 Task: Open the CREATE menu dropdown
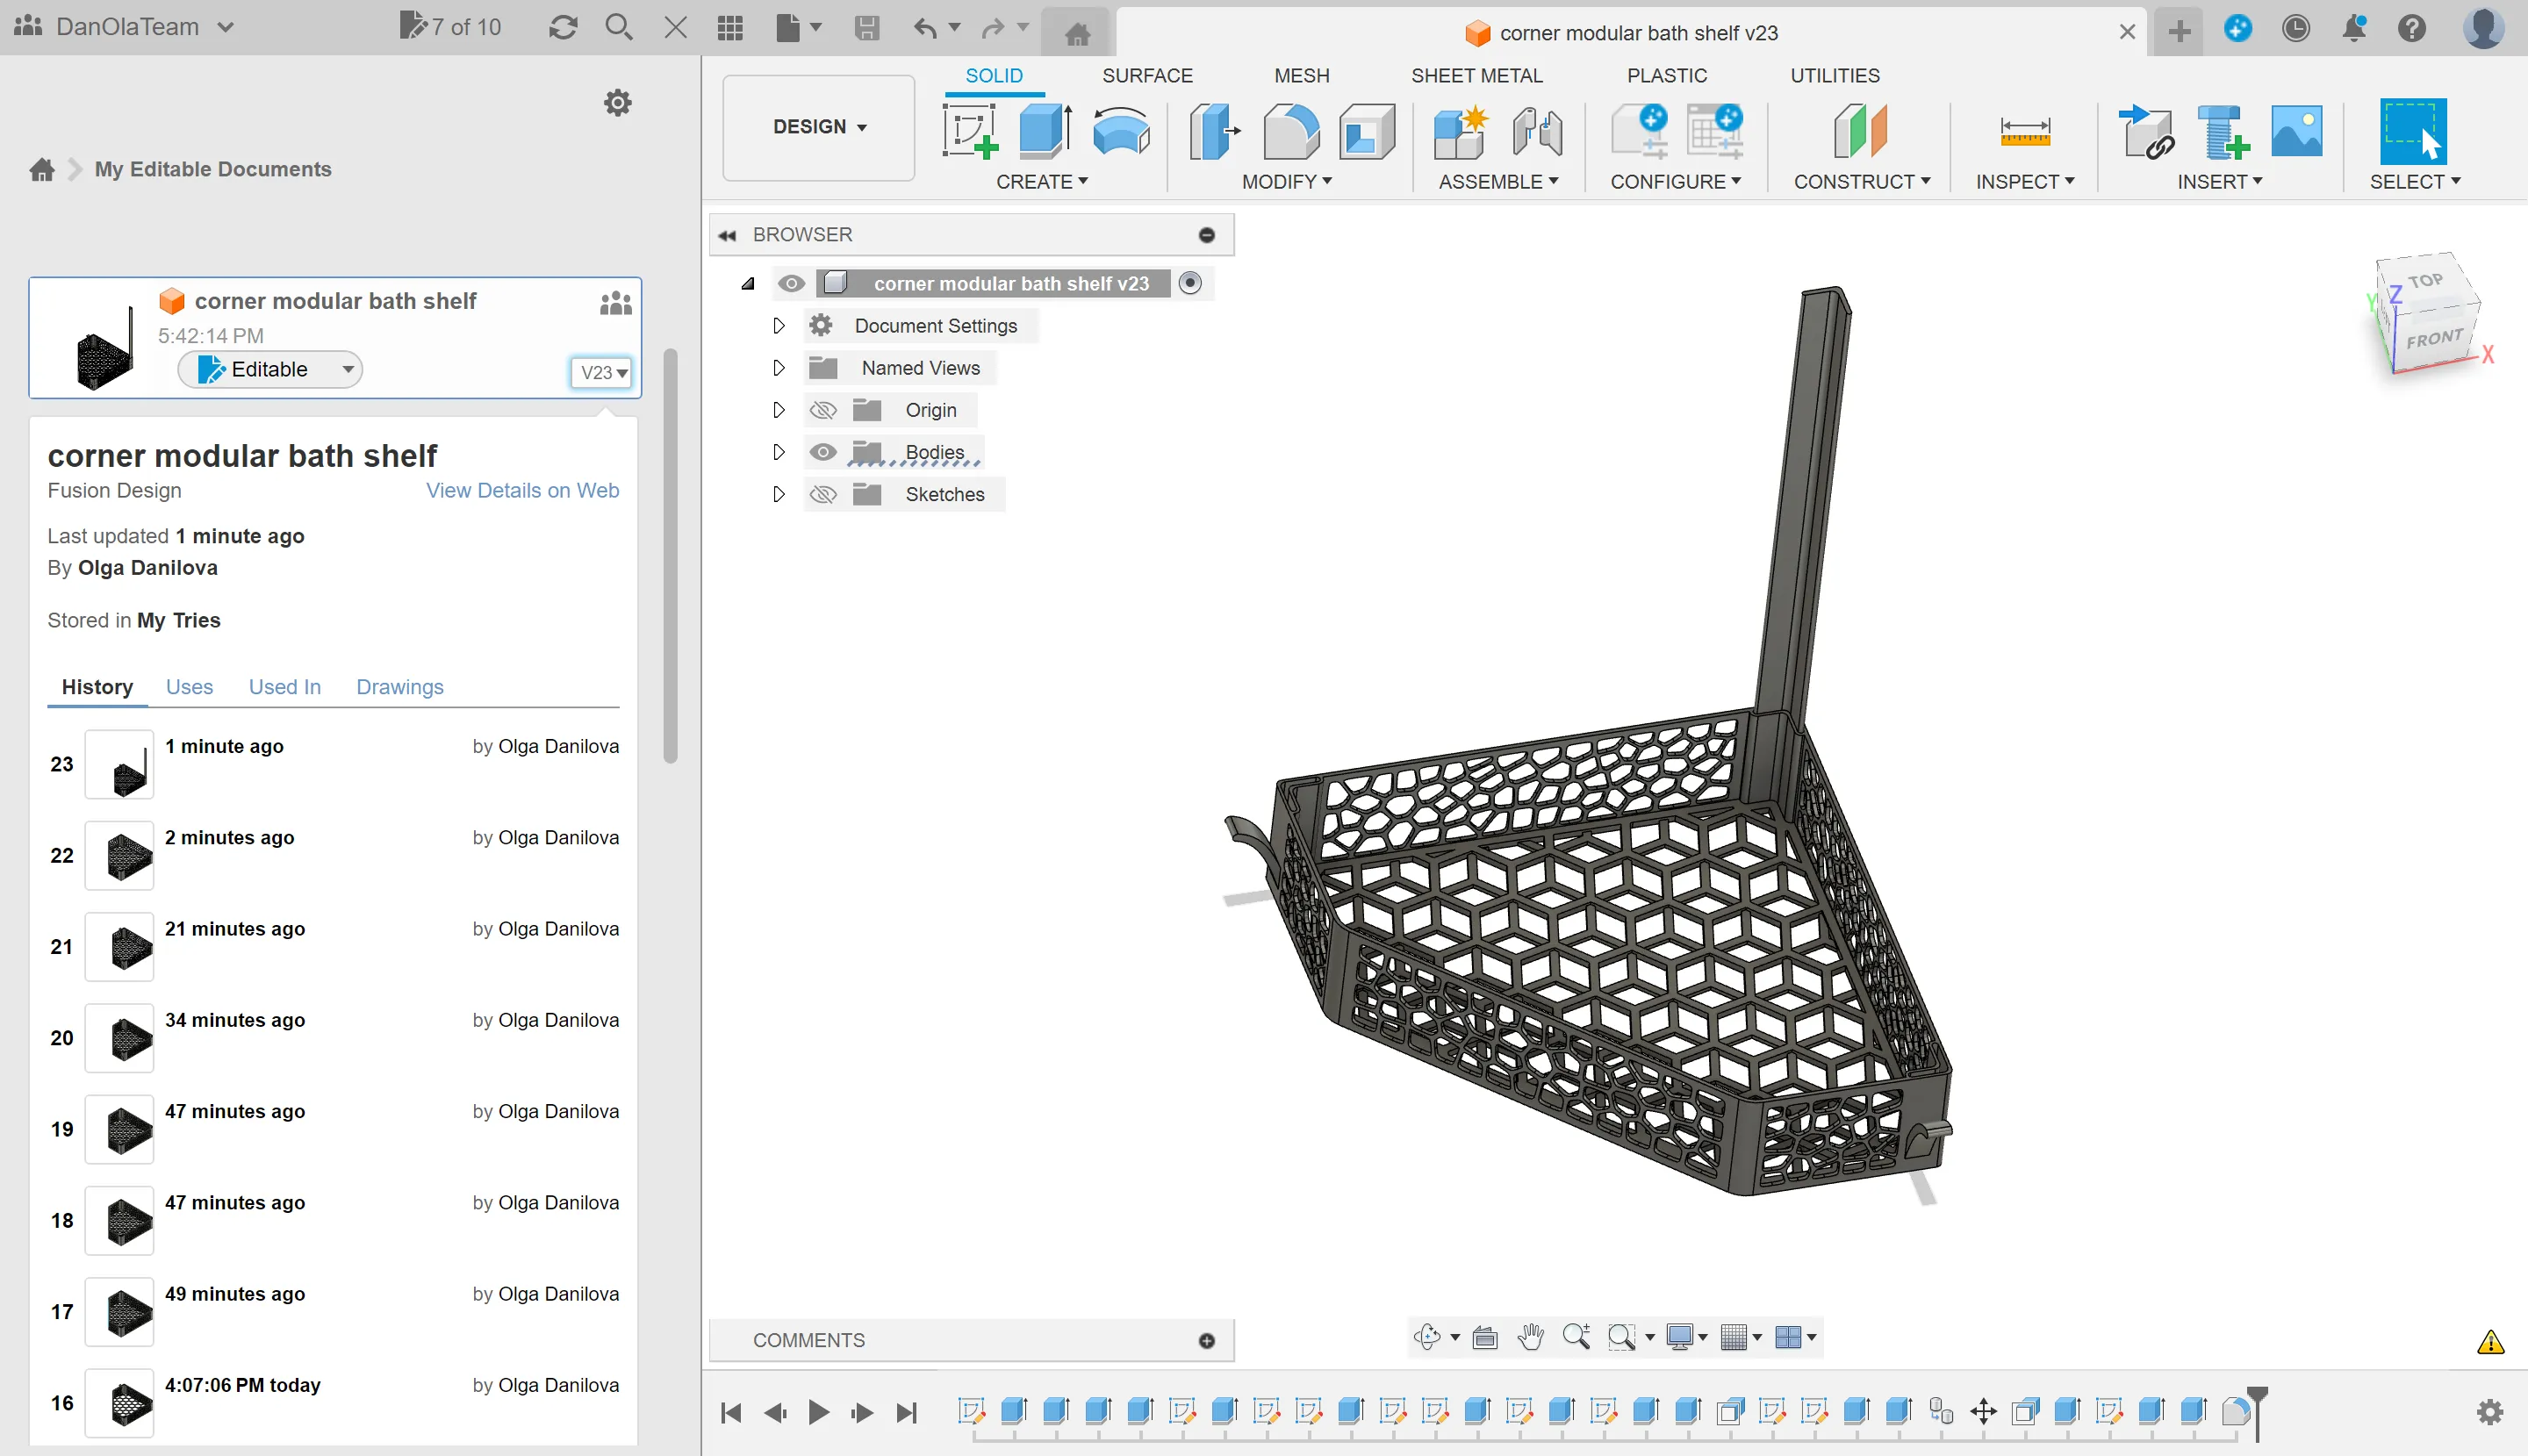click(x=1042, y=182)
